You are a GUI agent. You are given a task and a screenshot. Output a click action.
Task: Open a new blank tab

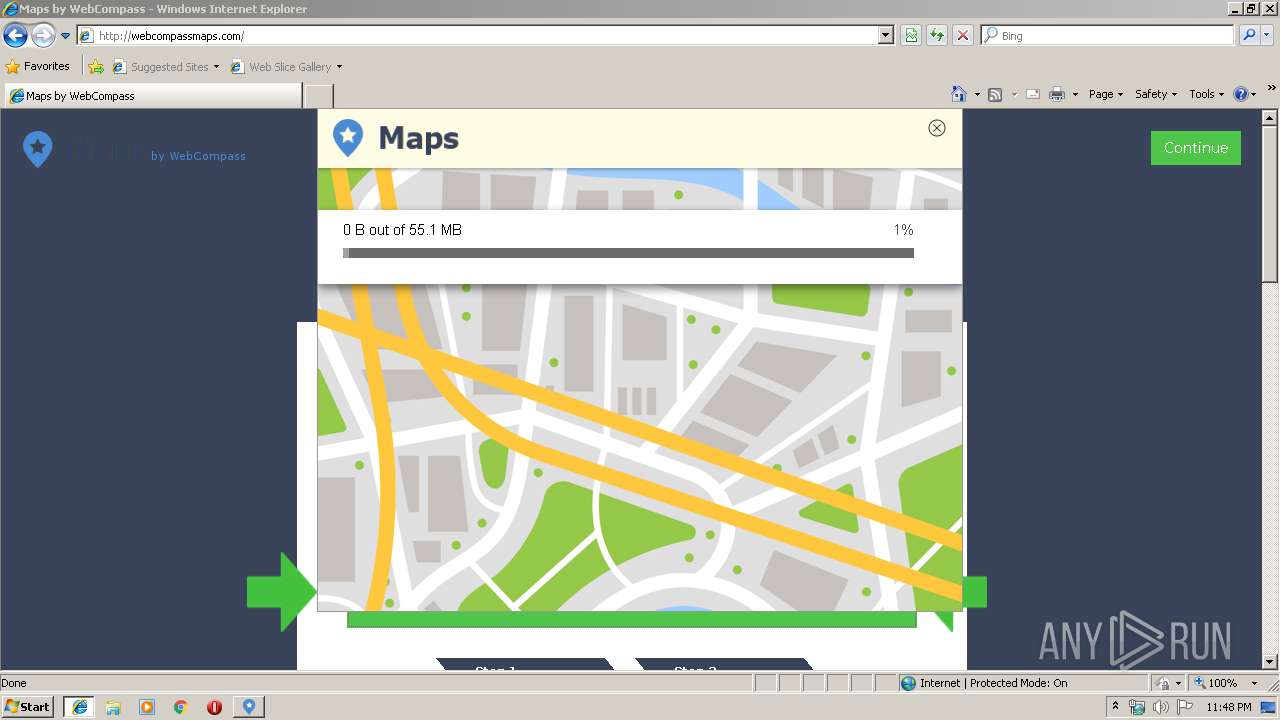318,96
